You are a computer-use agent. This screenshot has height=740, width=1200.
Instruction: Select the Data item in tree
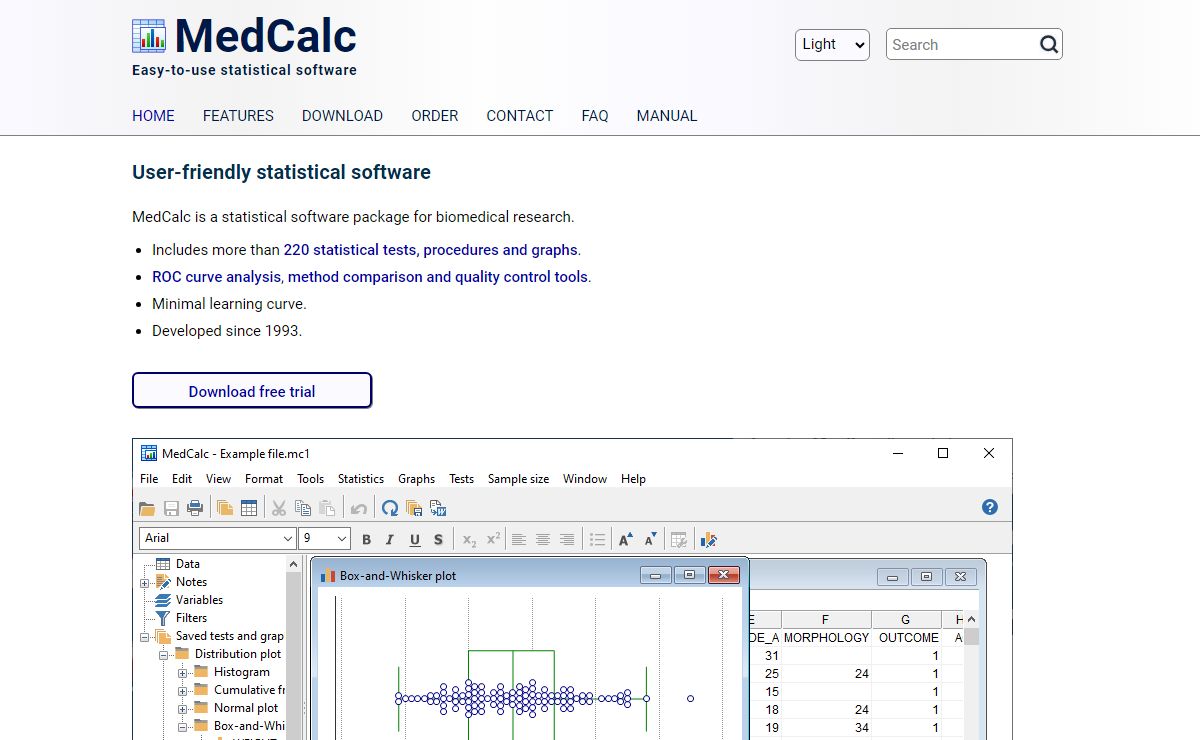[x=188, y=564]
